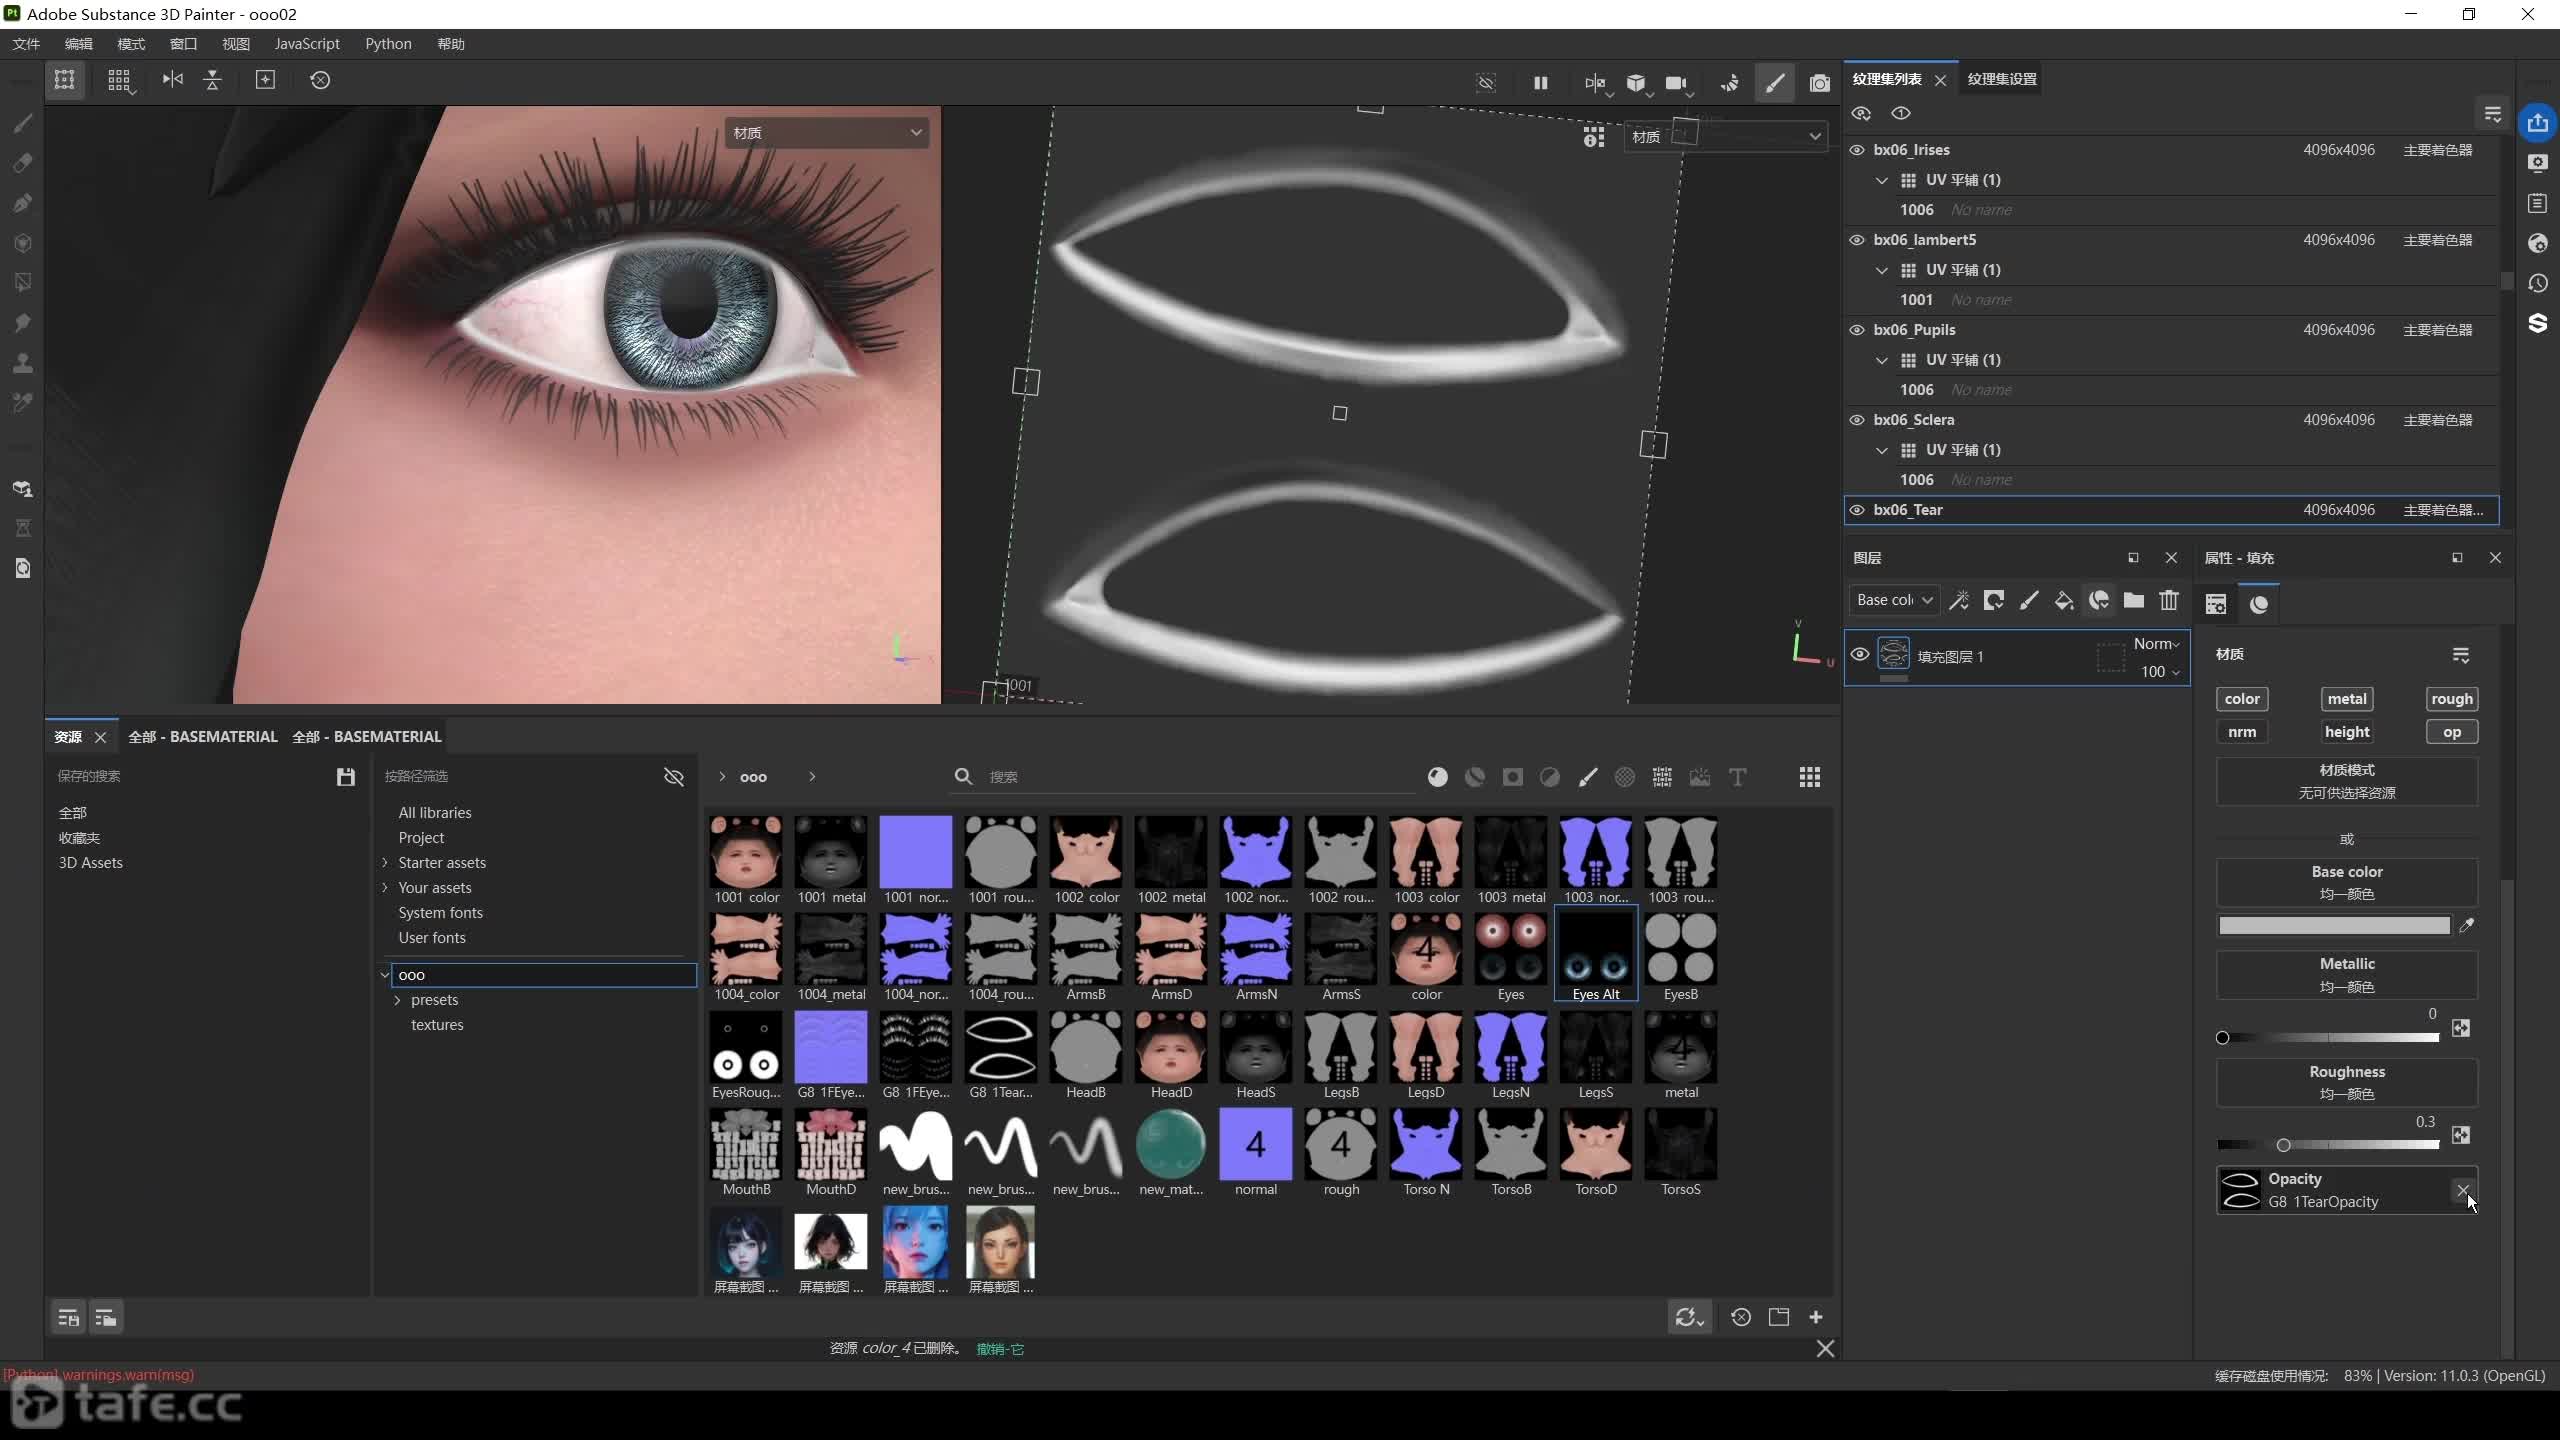Click the Metallic 均一颜色 button
Image resolution: width=2560 pixels, height=1440 pixels.
2346,975
